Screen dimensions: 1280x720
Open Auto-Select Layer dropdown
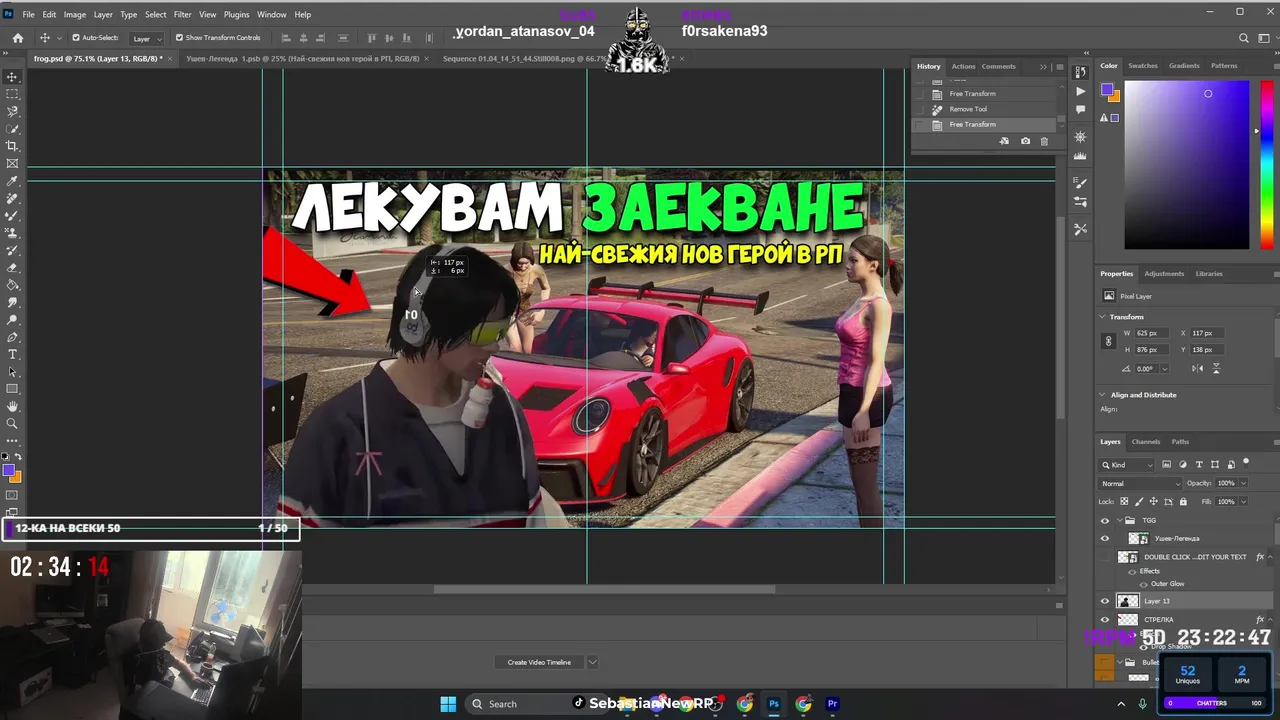tap(146, 38)
